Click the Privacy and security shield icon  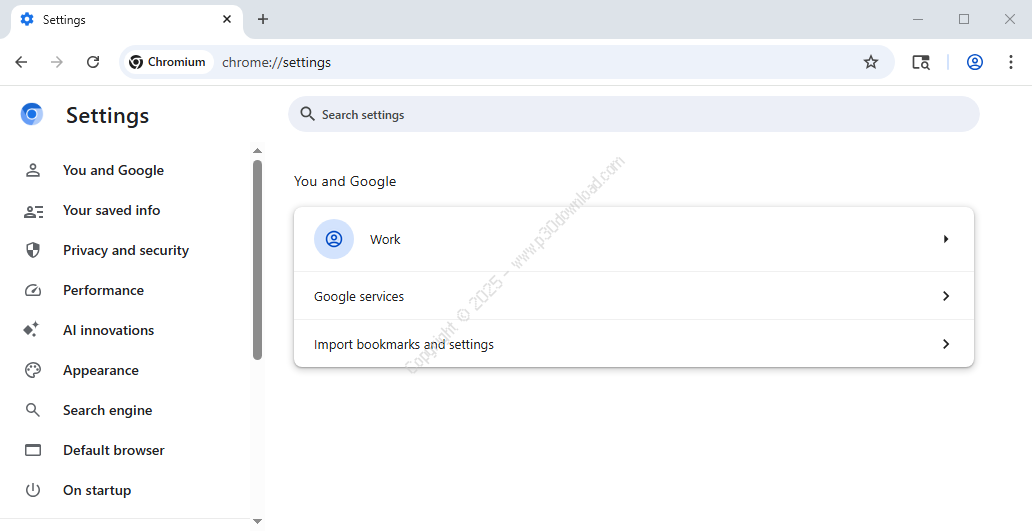tap(33, 250)
